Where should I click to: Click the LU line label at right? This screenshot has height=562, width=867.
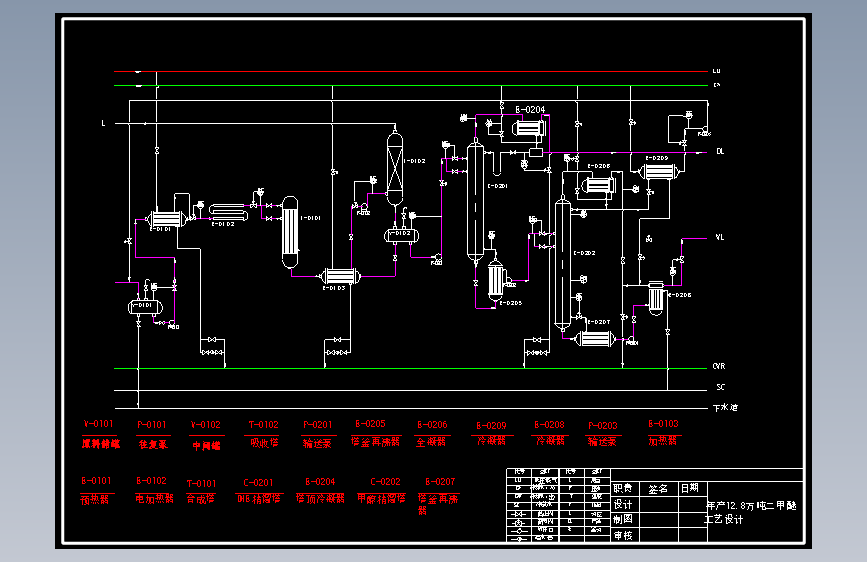[717, 71]
